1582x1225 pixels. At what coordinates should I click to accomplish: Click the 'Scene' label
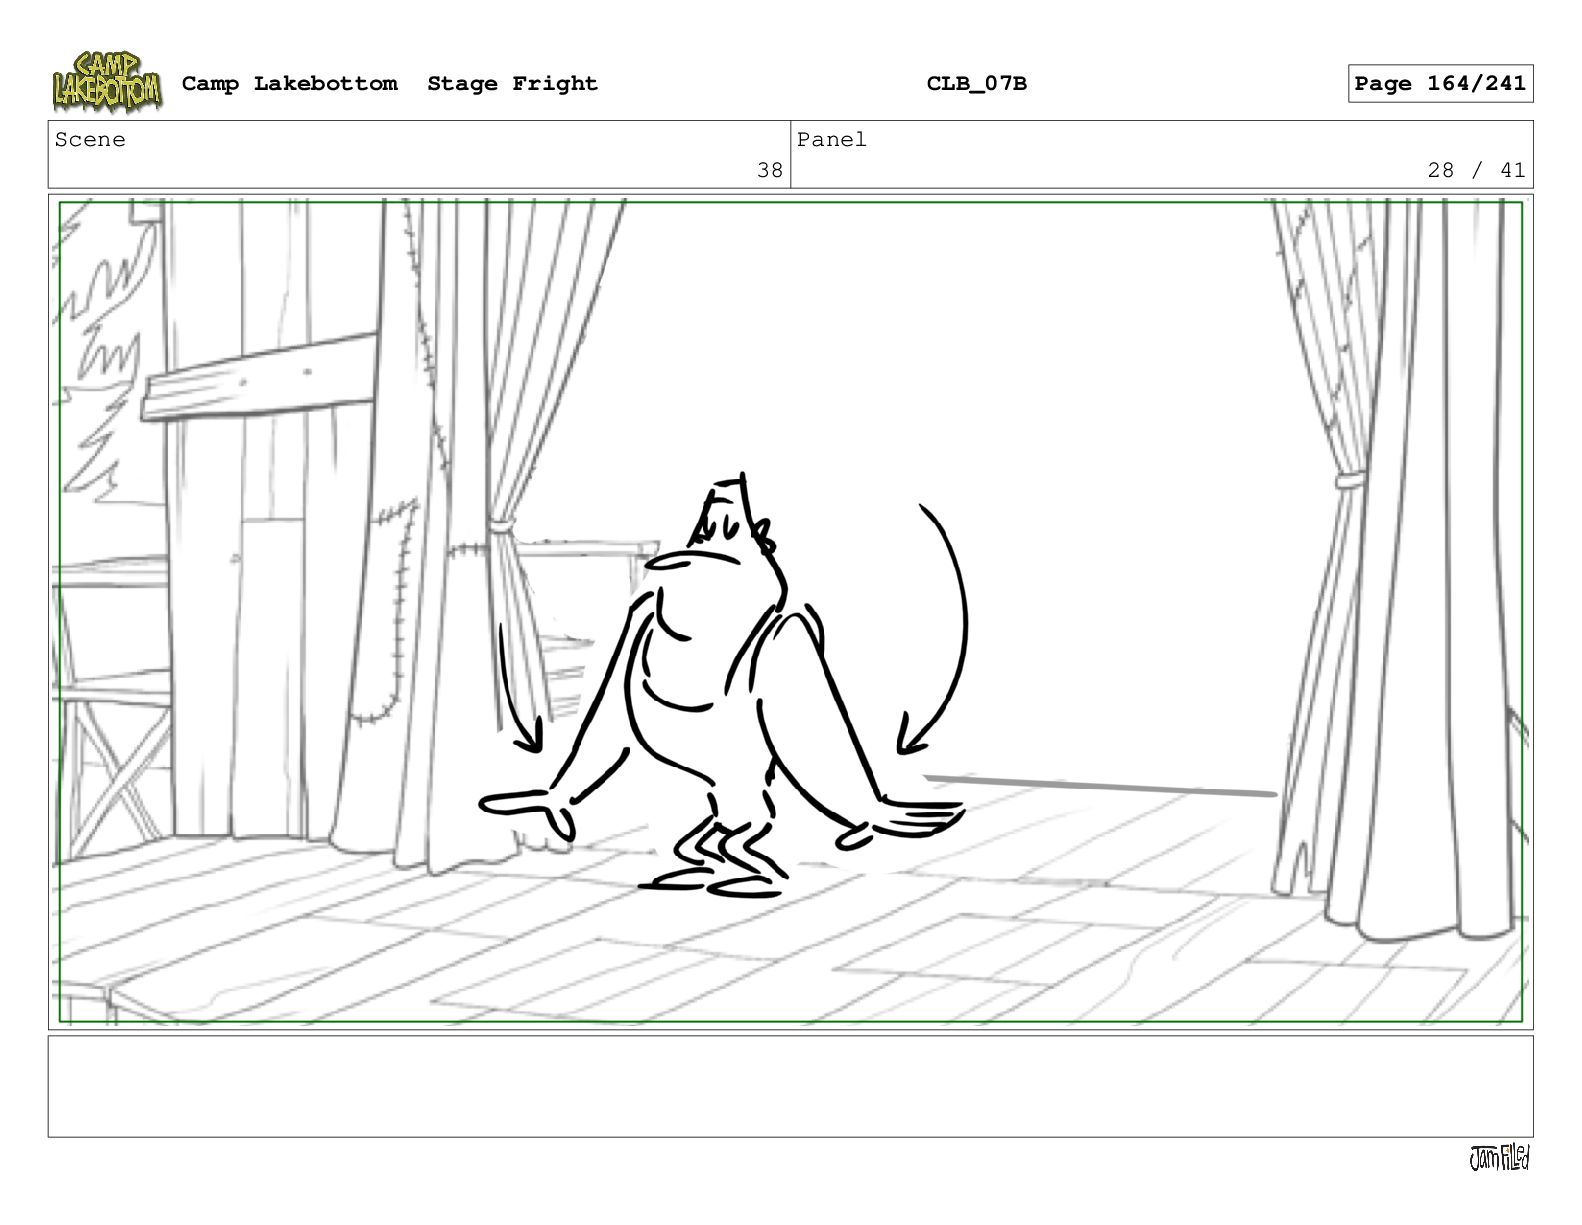click(90, 140)
